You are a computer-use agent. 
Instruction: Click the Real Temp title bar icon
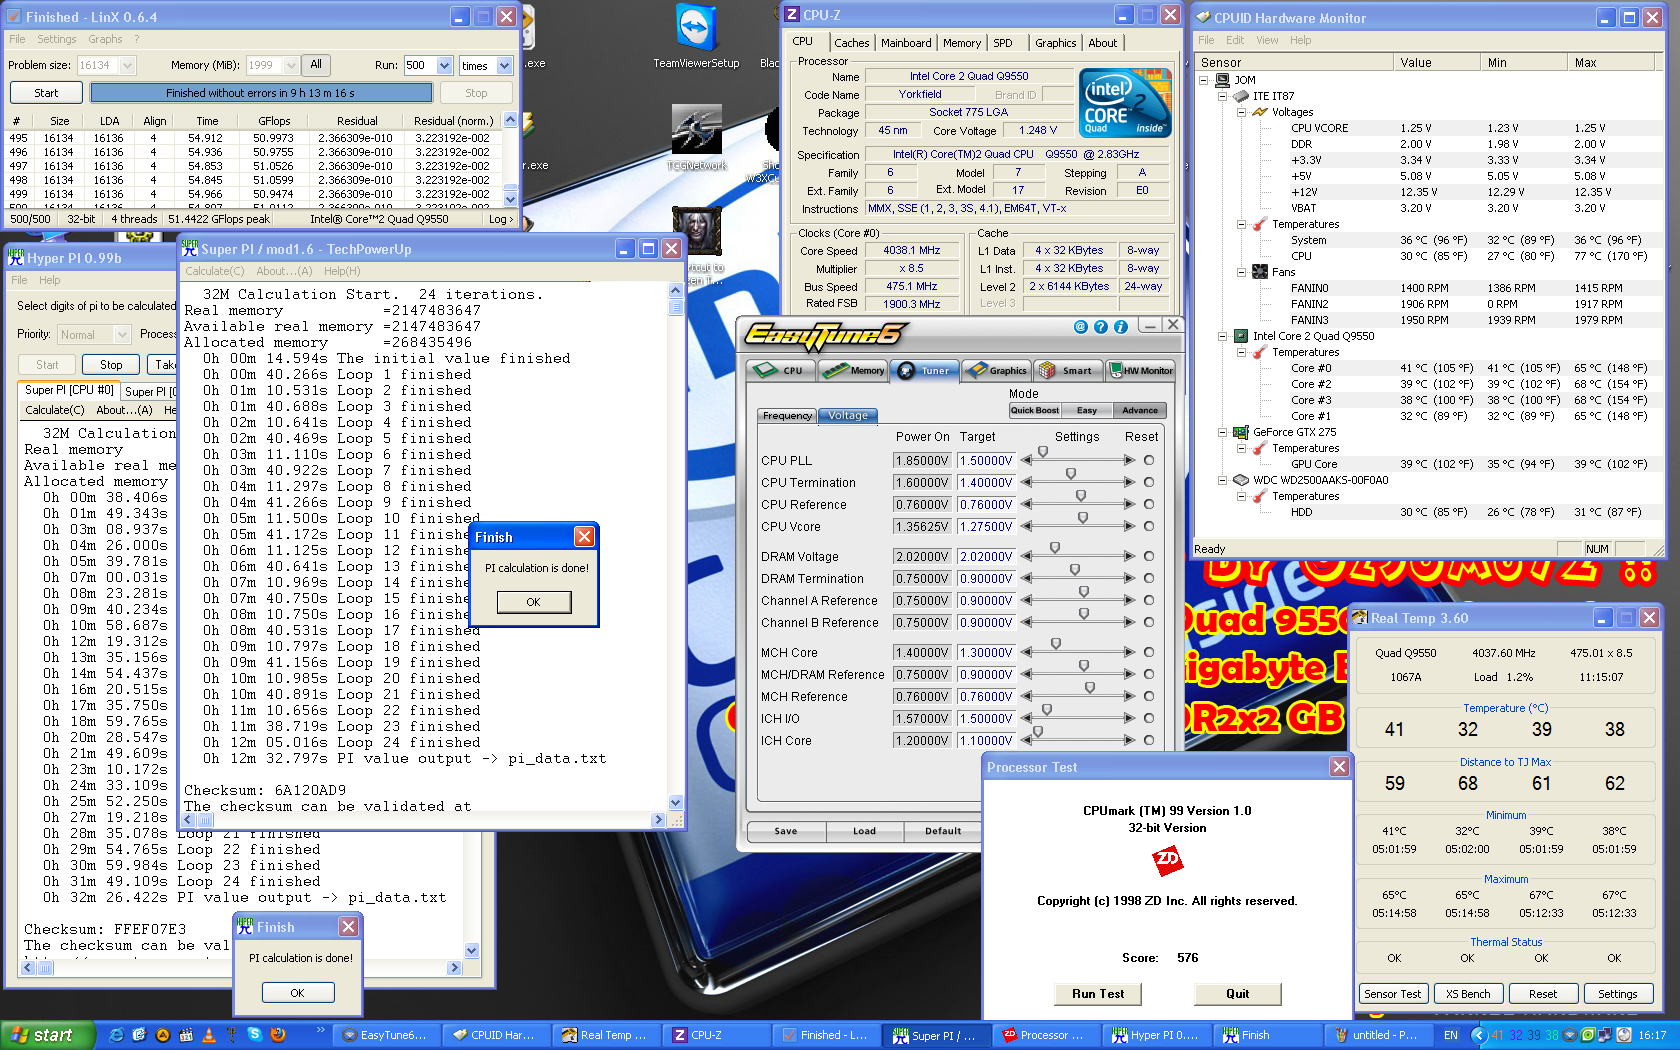click(1360, 618)
